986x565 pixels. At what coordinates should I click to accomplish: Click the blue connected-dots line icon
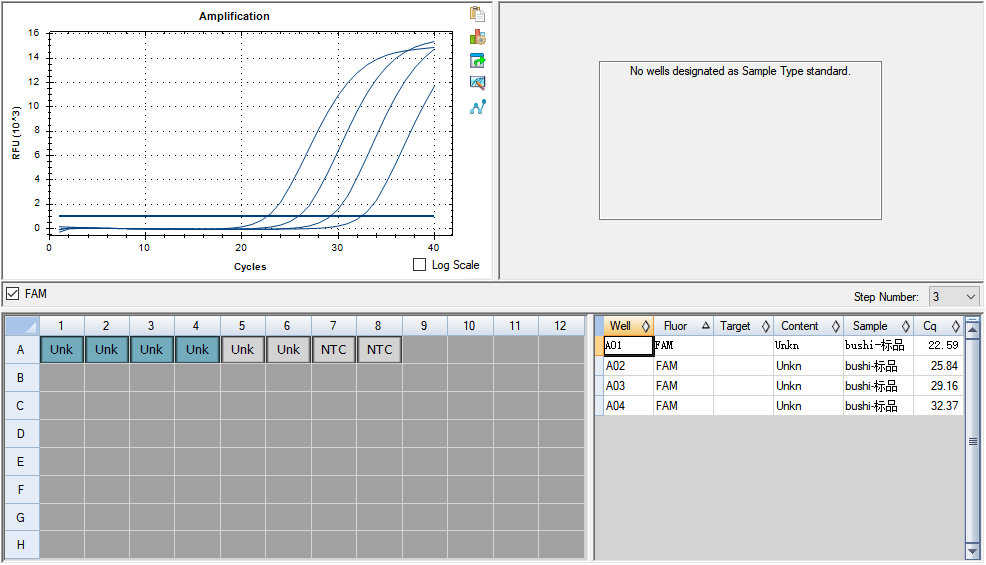click(477, 107)
